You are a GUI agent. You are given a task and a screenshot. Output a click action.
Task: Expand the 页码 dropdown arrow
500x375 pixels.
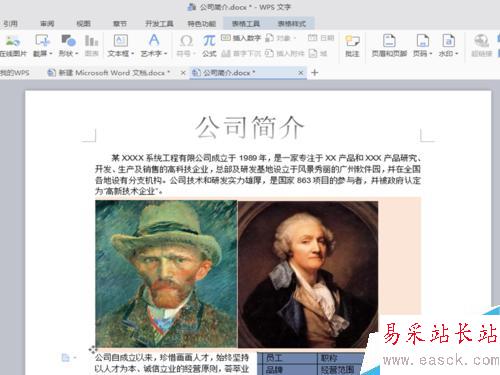(x=430, y=54)
